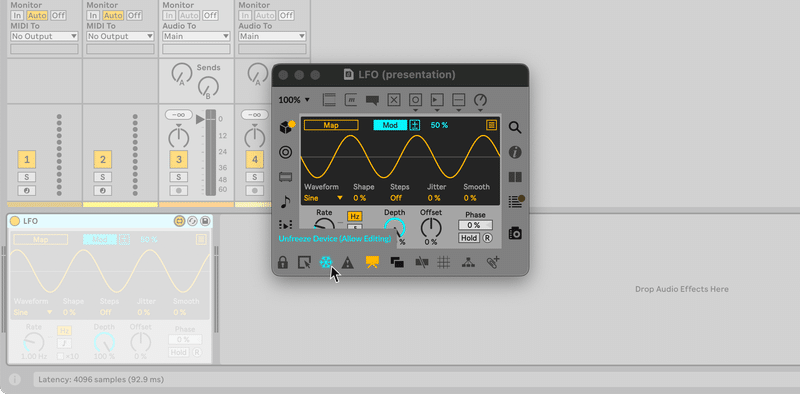Click the Map button in patcher window
Screen dimensions: 800x394
(331, 125)
